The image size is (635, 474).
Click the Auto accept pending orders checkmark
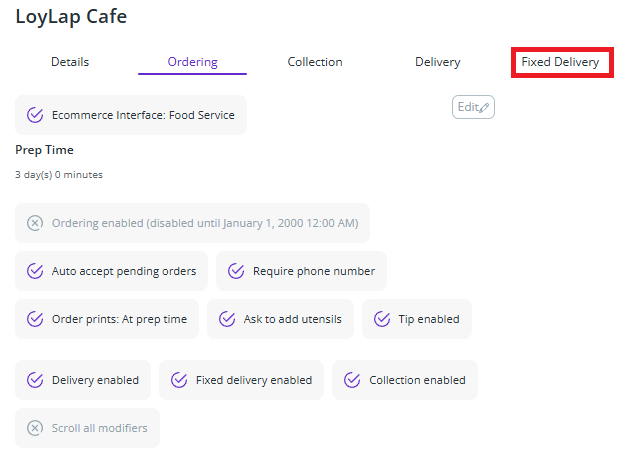pyautogui.click(x=35, y=271)
